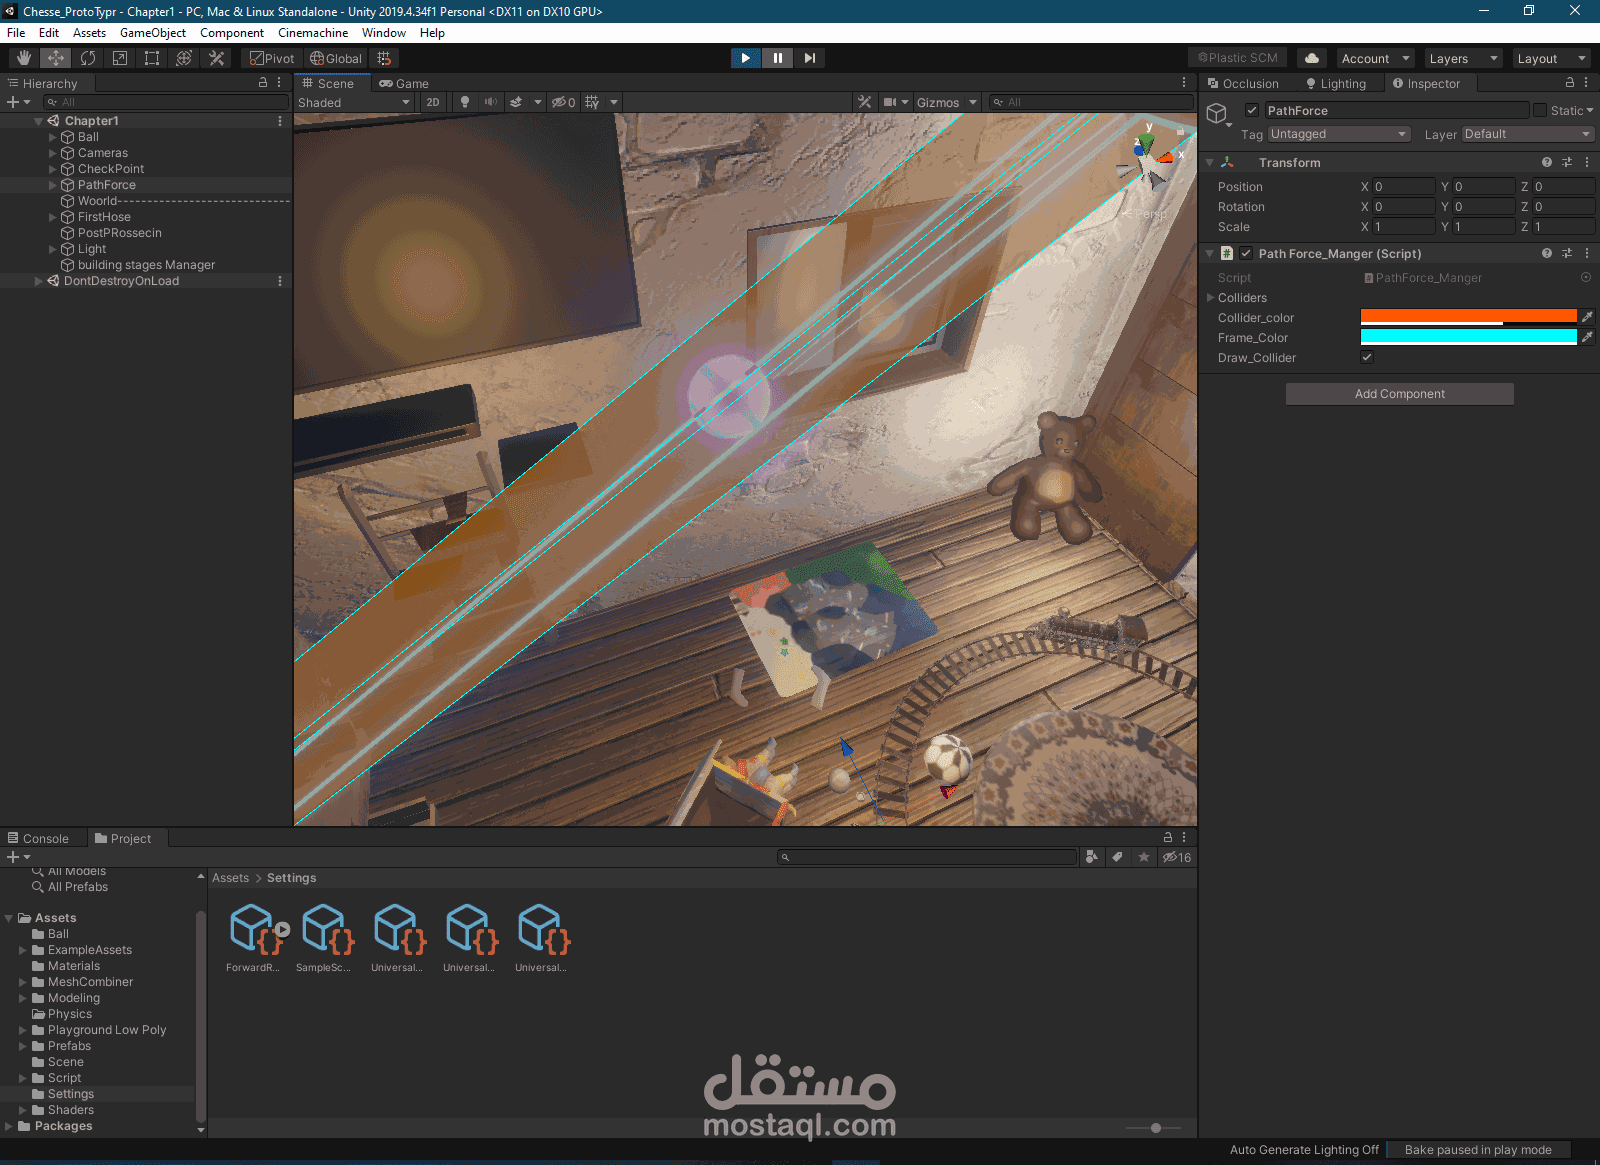Select the Scale tool

[120, 58]
